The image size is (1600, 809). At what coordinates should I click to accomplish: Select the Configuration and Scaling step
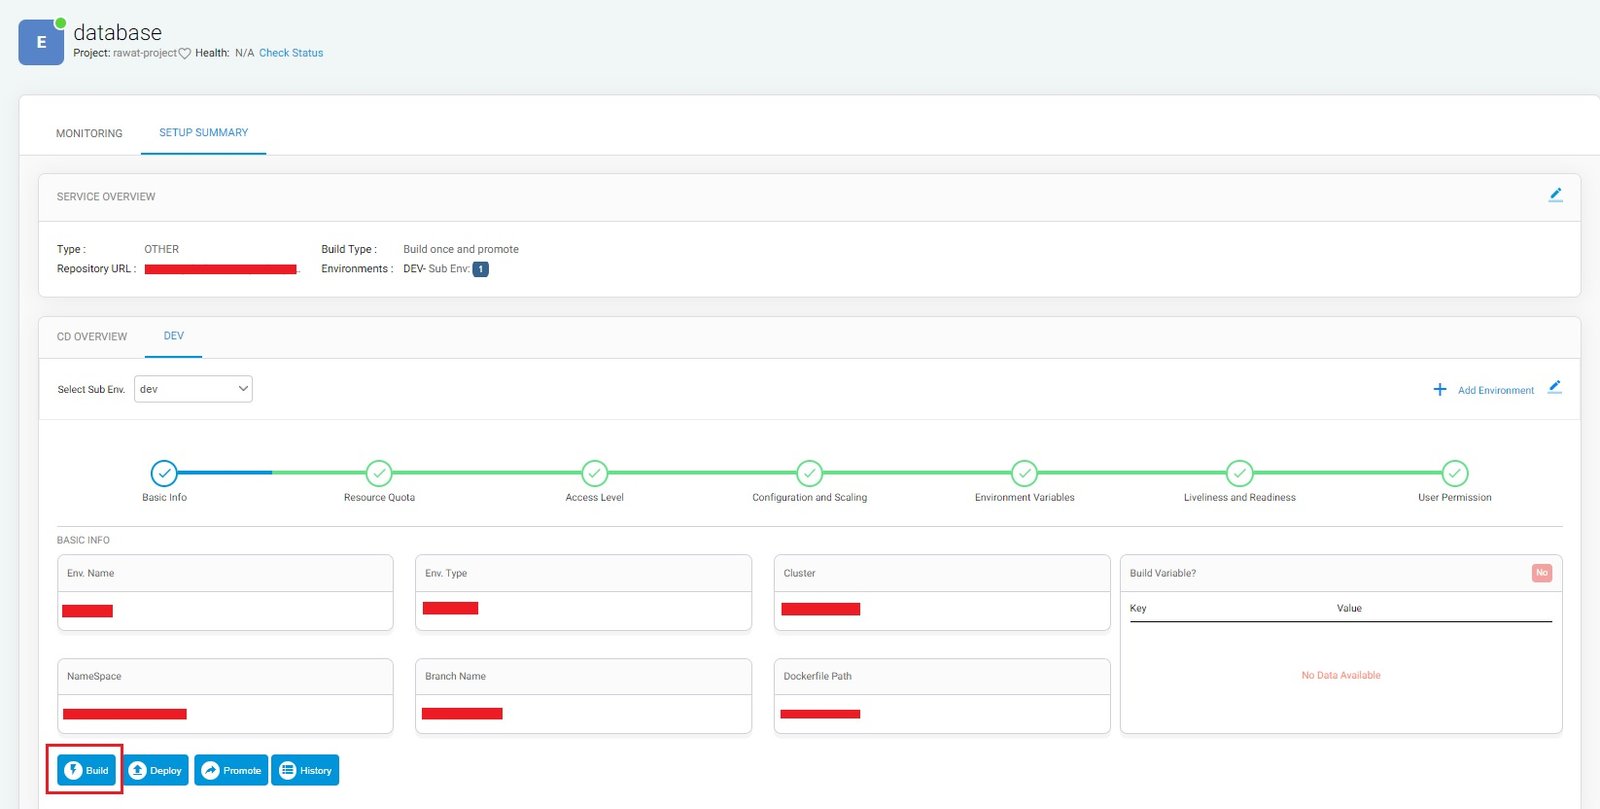(809, 473)
